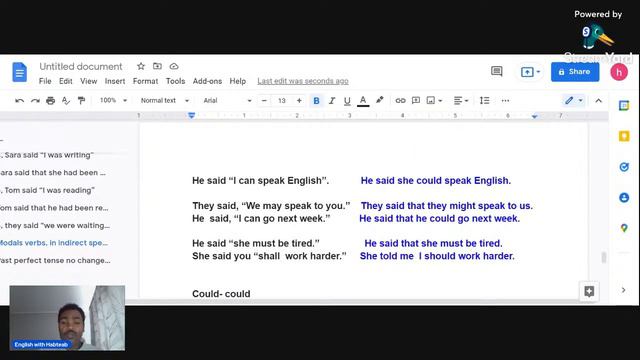Viewport: 640px width, 360px height.
Task: Star the Untitled document
Action: click(141, 66)
